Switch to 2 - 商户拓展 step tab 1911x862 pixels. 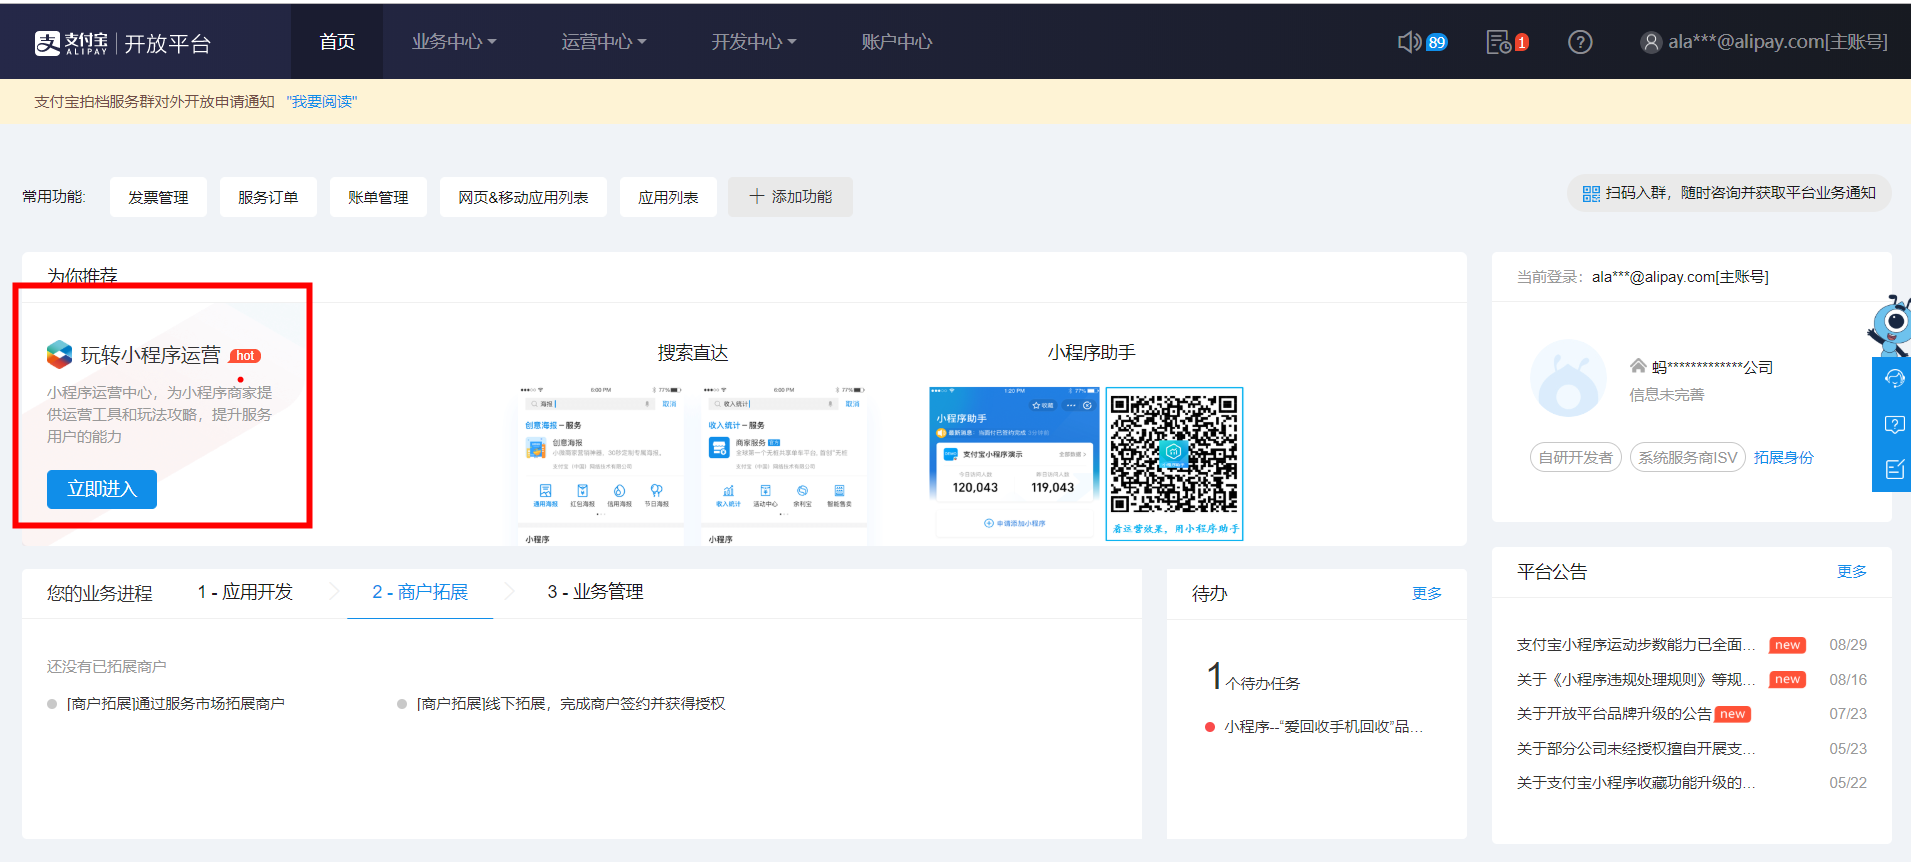point(420,592)
